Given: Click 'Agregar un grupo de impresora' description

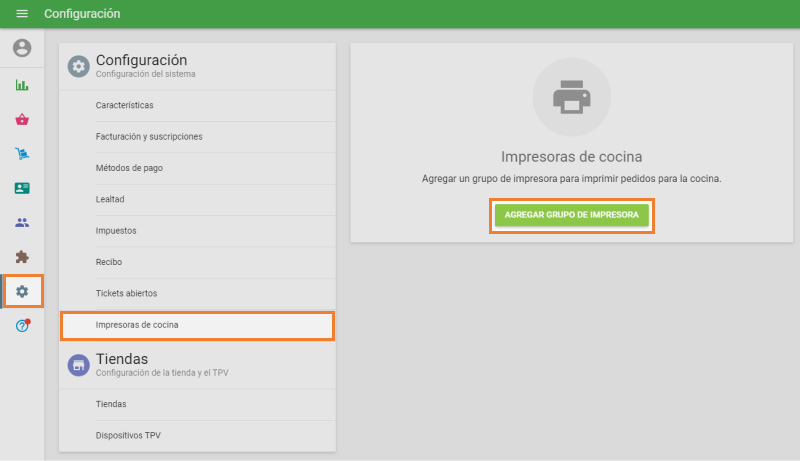Looking at the screenshot, I should coord(571,179).
